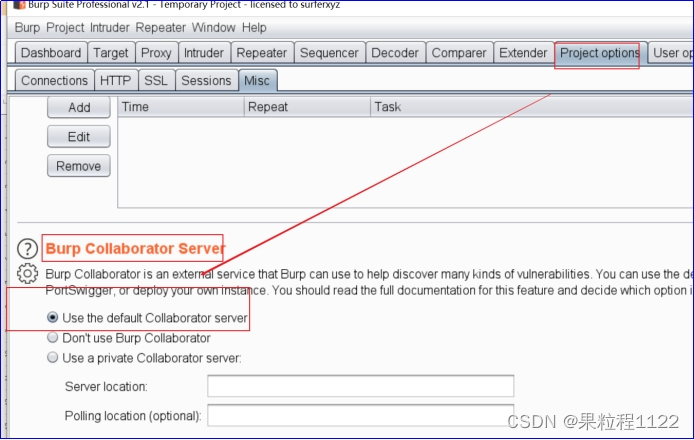Switch to the Repeater main tab
Image resolution: width=694 pixels, height=440 pixels.
(262, 53)
